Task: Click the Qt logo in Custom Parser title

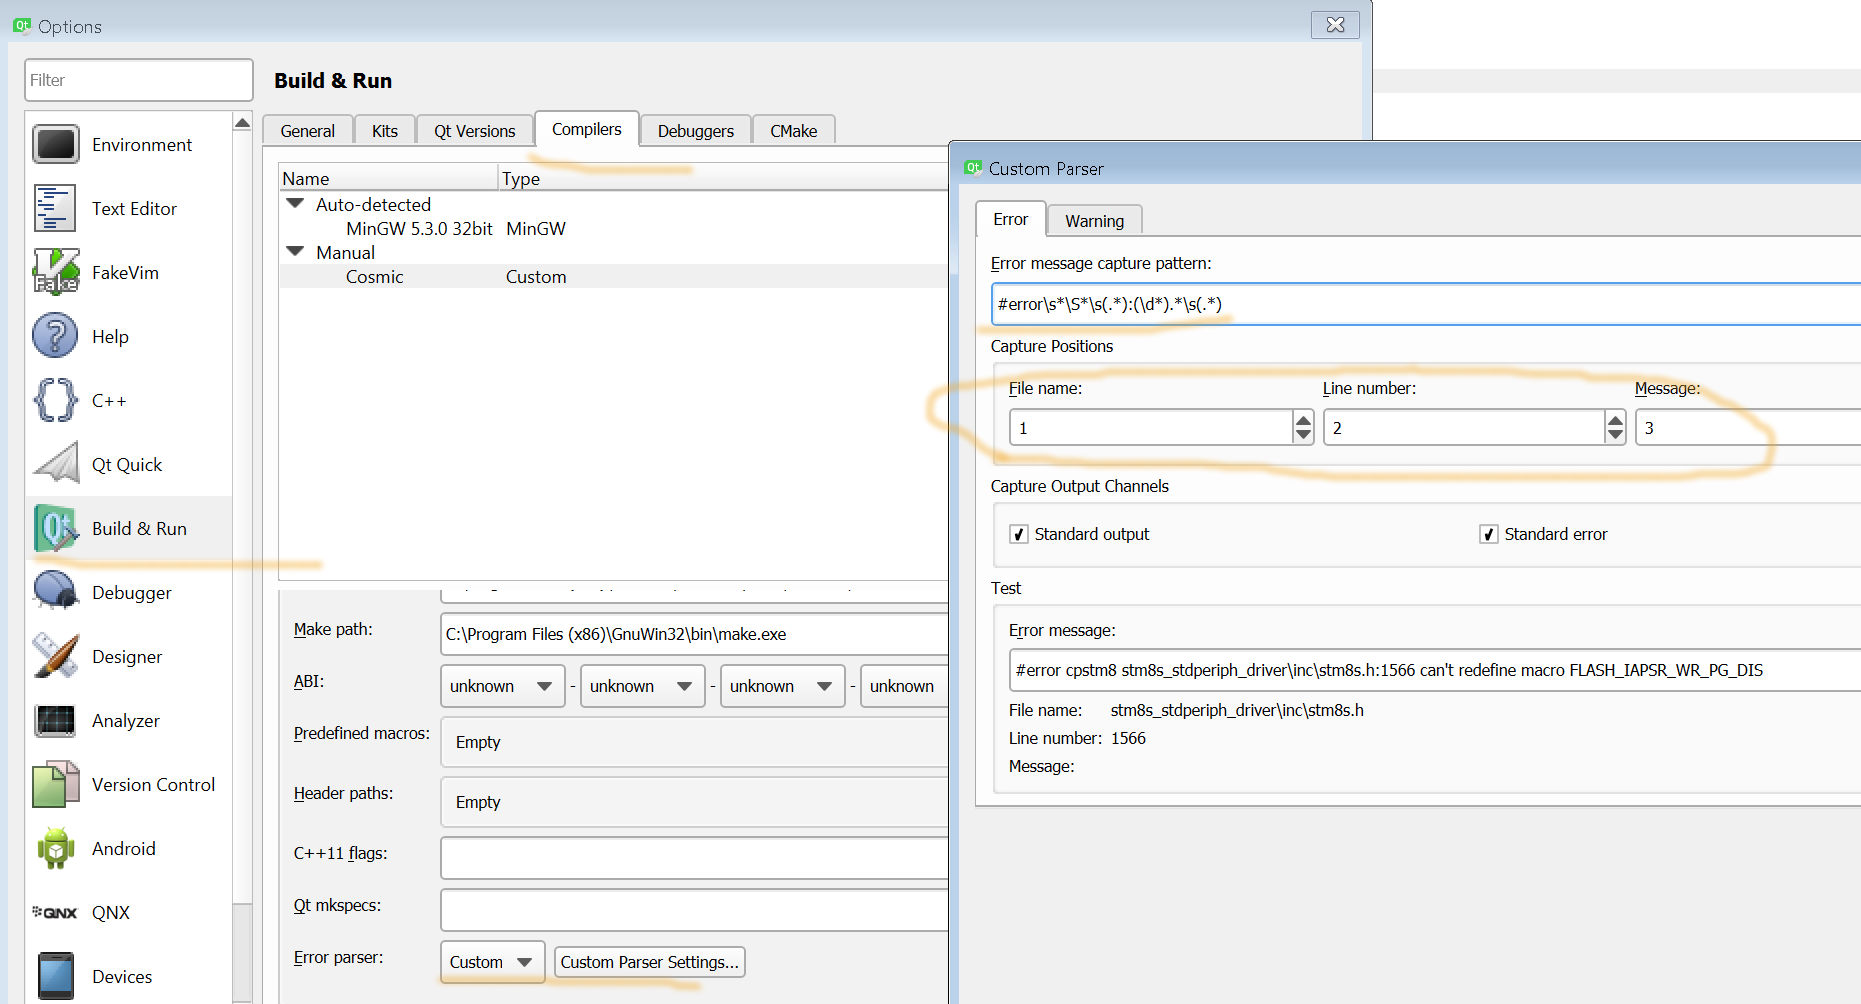Action: [x=972, y=168]
